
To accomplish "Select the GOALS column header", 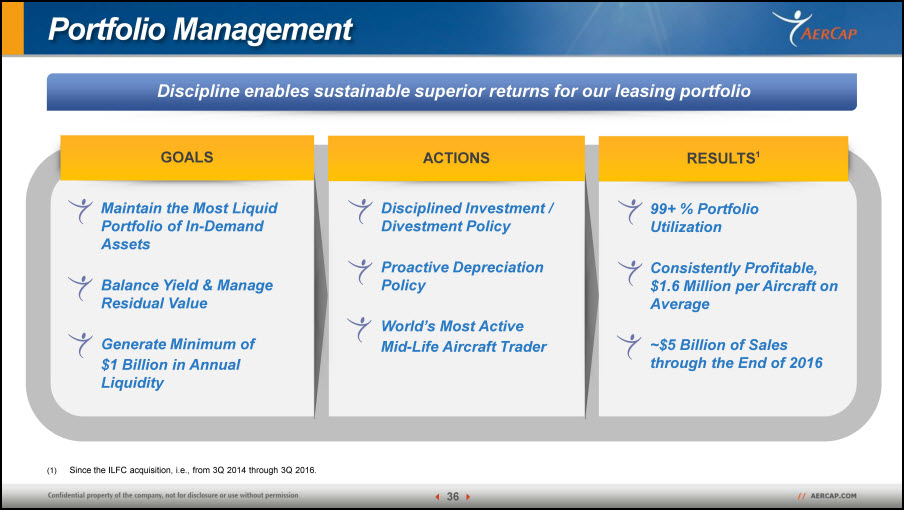I will click(187, 158).
